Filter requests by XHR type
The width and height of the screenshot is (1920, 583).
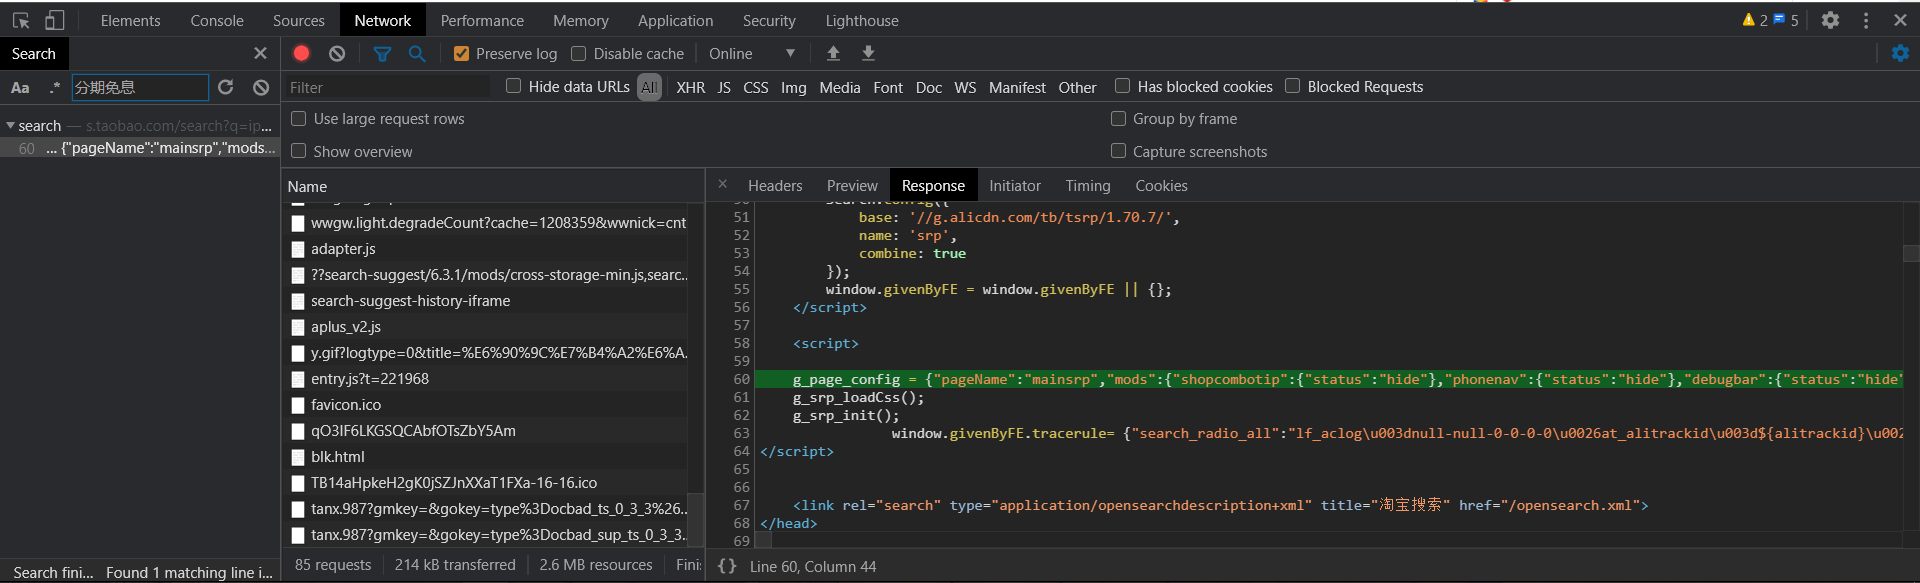(x=690, y=88)
